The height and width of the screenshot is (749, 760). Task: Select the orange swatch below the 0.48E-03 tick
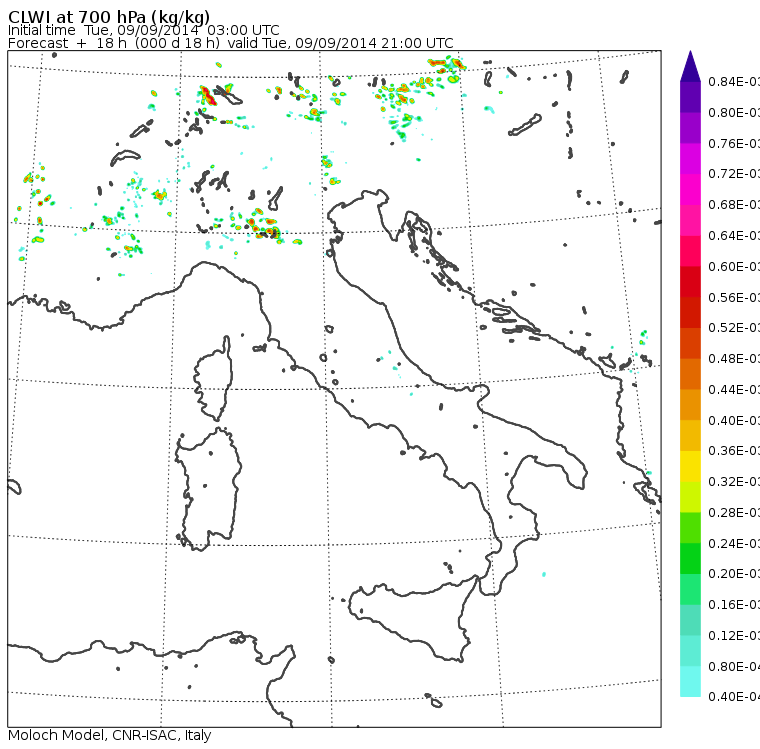690,374
